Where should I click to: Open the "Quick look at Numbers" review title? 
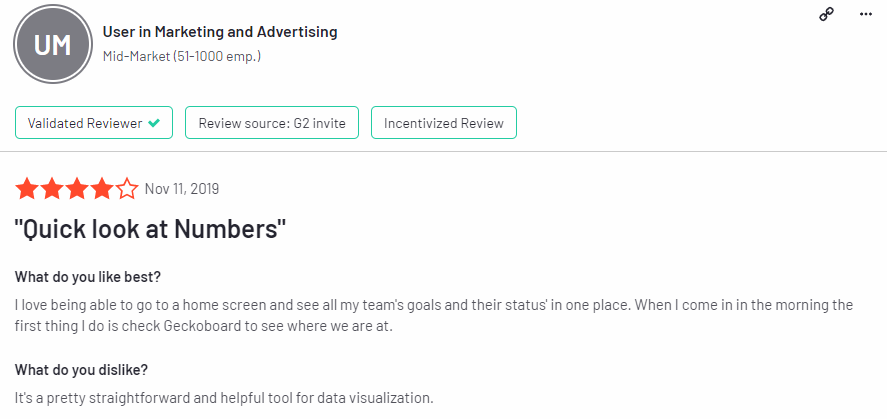151,229
